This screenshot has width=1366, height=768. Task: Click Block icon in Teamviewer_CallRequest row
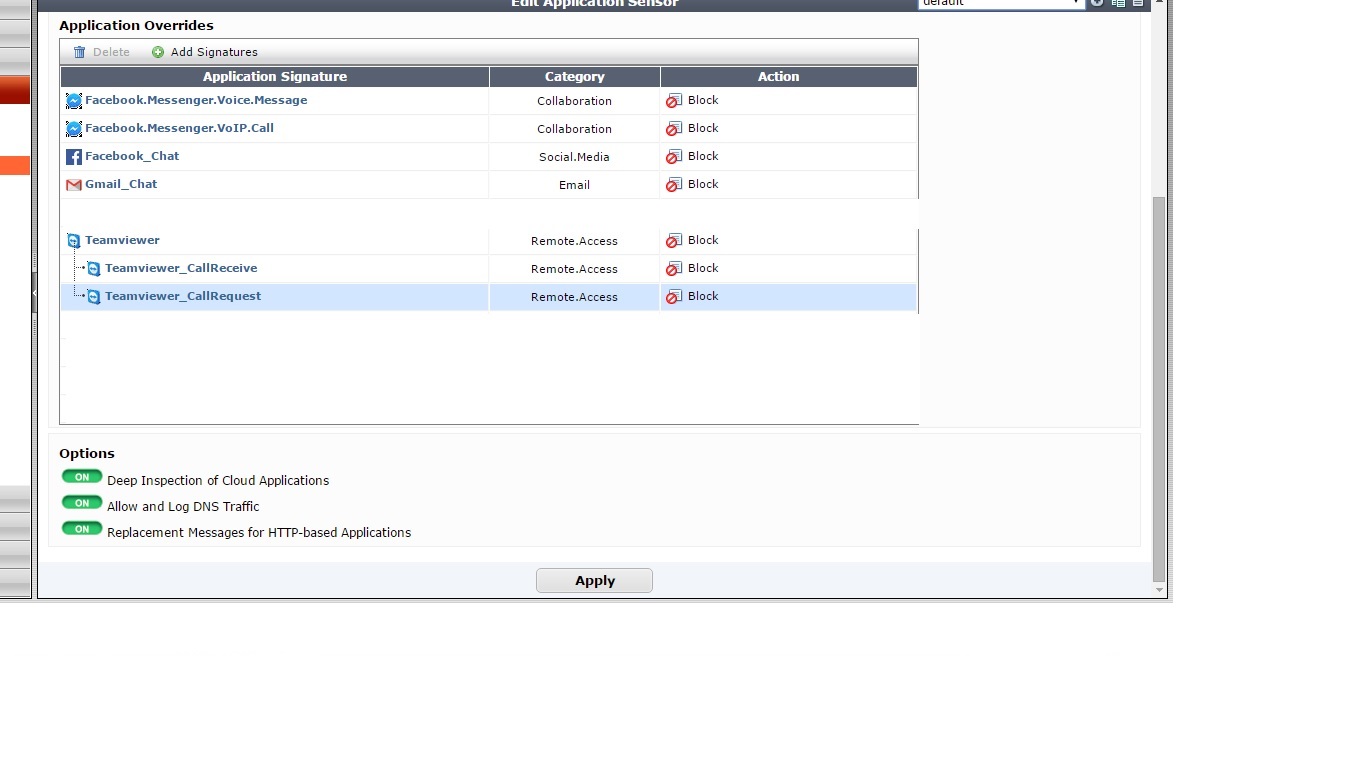click(674, 297)
